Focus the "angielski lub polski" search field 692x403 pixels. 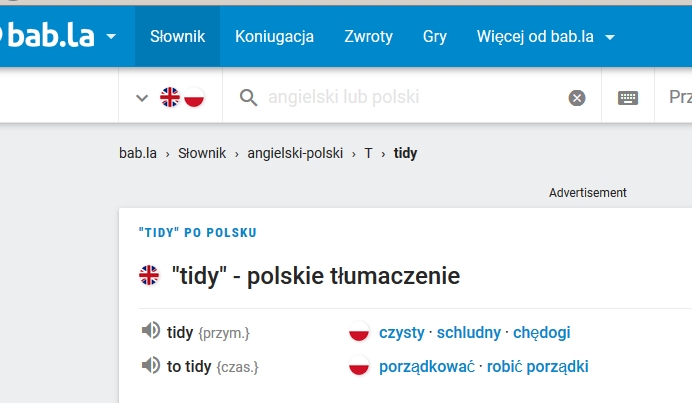click(410, 97)
